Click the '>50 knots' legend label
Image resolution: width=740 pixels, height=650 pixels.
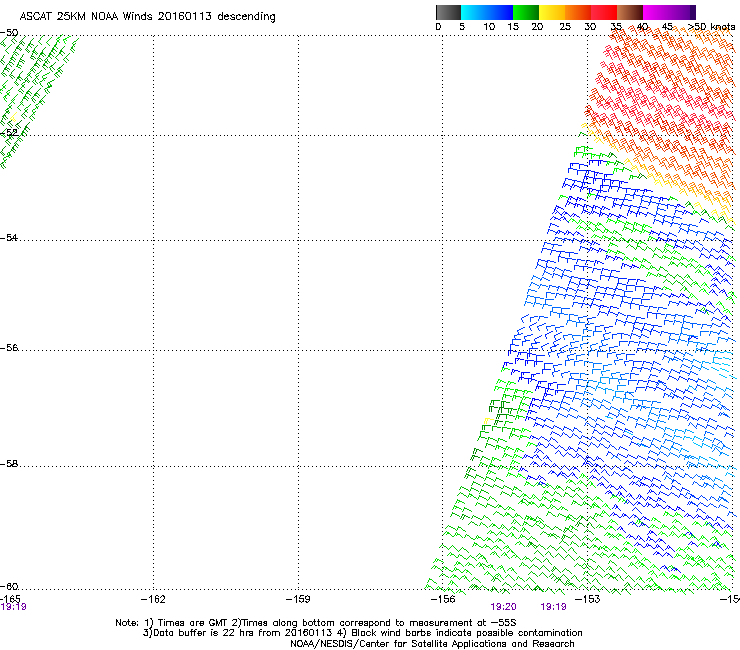[711, 27]
